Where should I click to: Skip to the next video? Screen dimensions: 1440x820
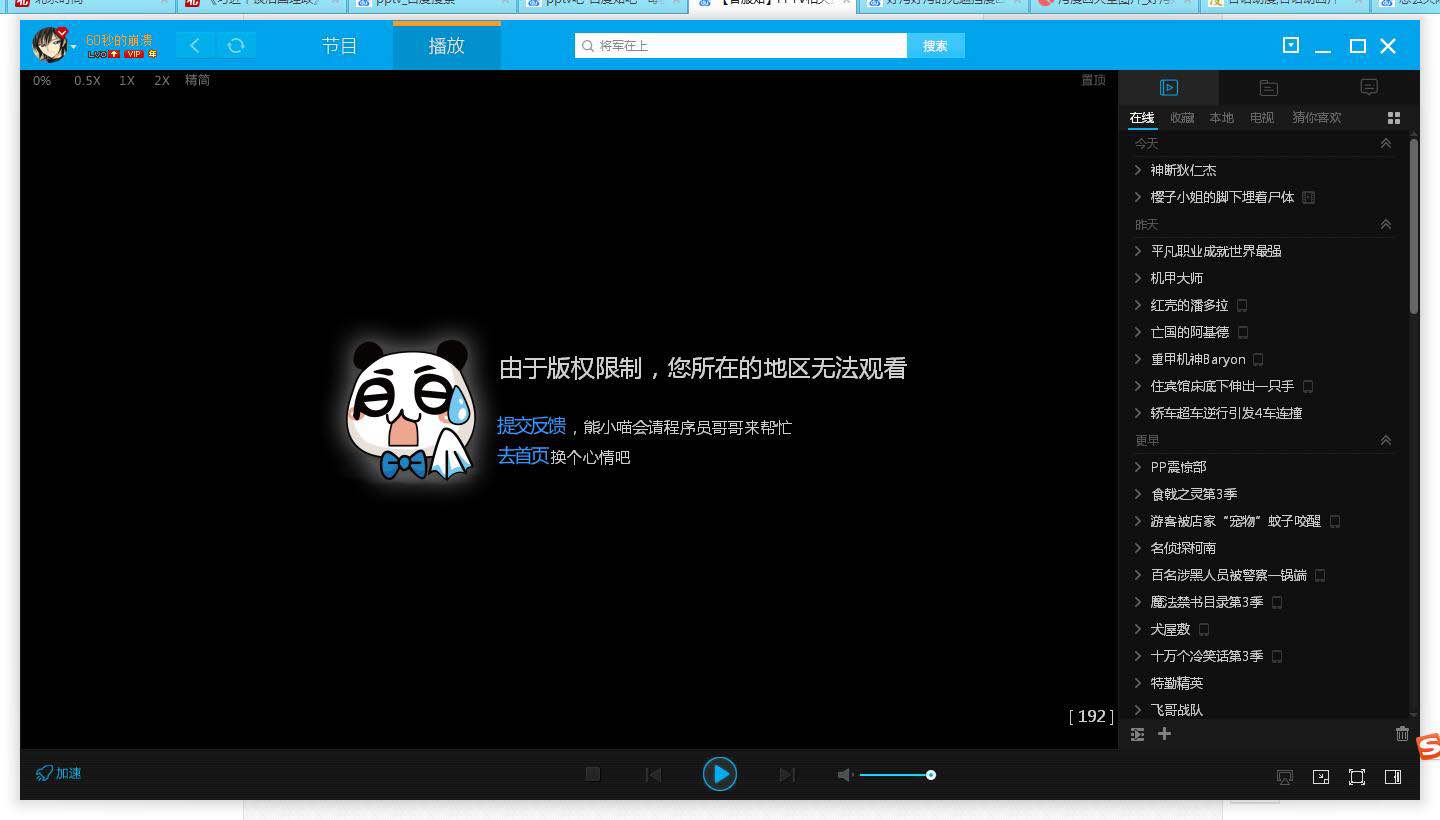787,774
